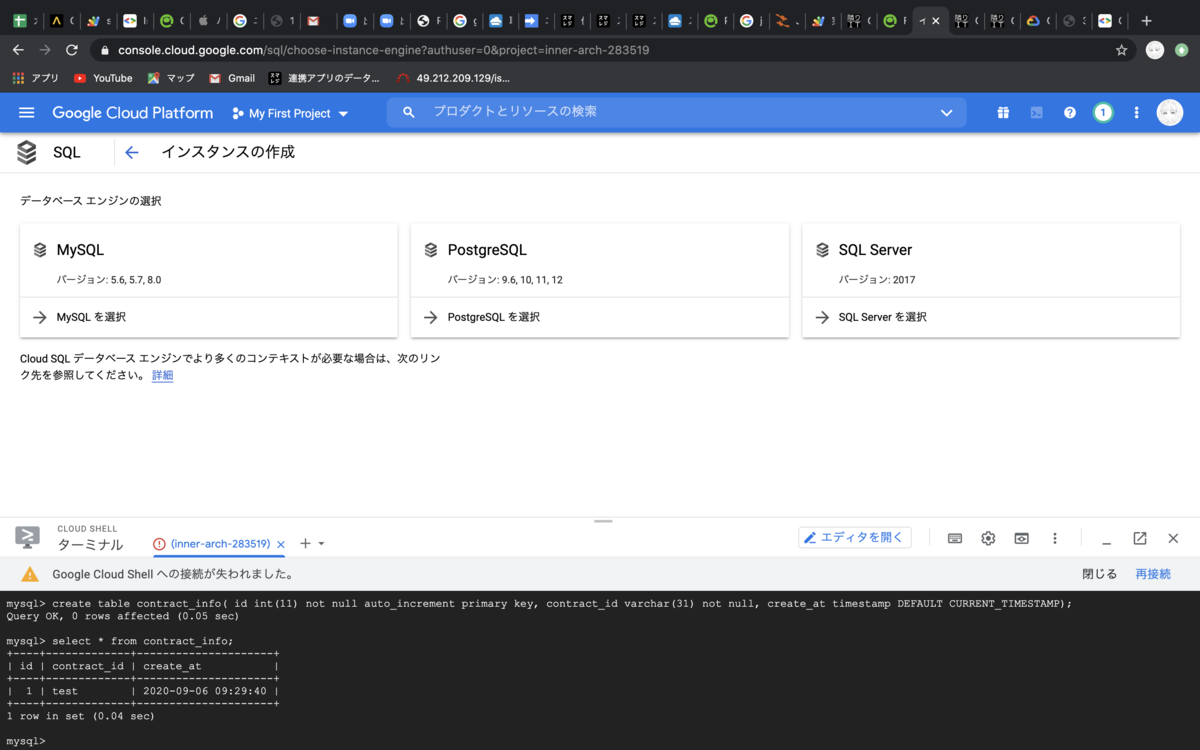Click the SQL service icon beside the page title
The image size is (1200, 750).
click(x=26, y=152)
